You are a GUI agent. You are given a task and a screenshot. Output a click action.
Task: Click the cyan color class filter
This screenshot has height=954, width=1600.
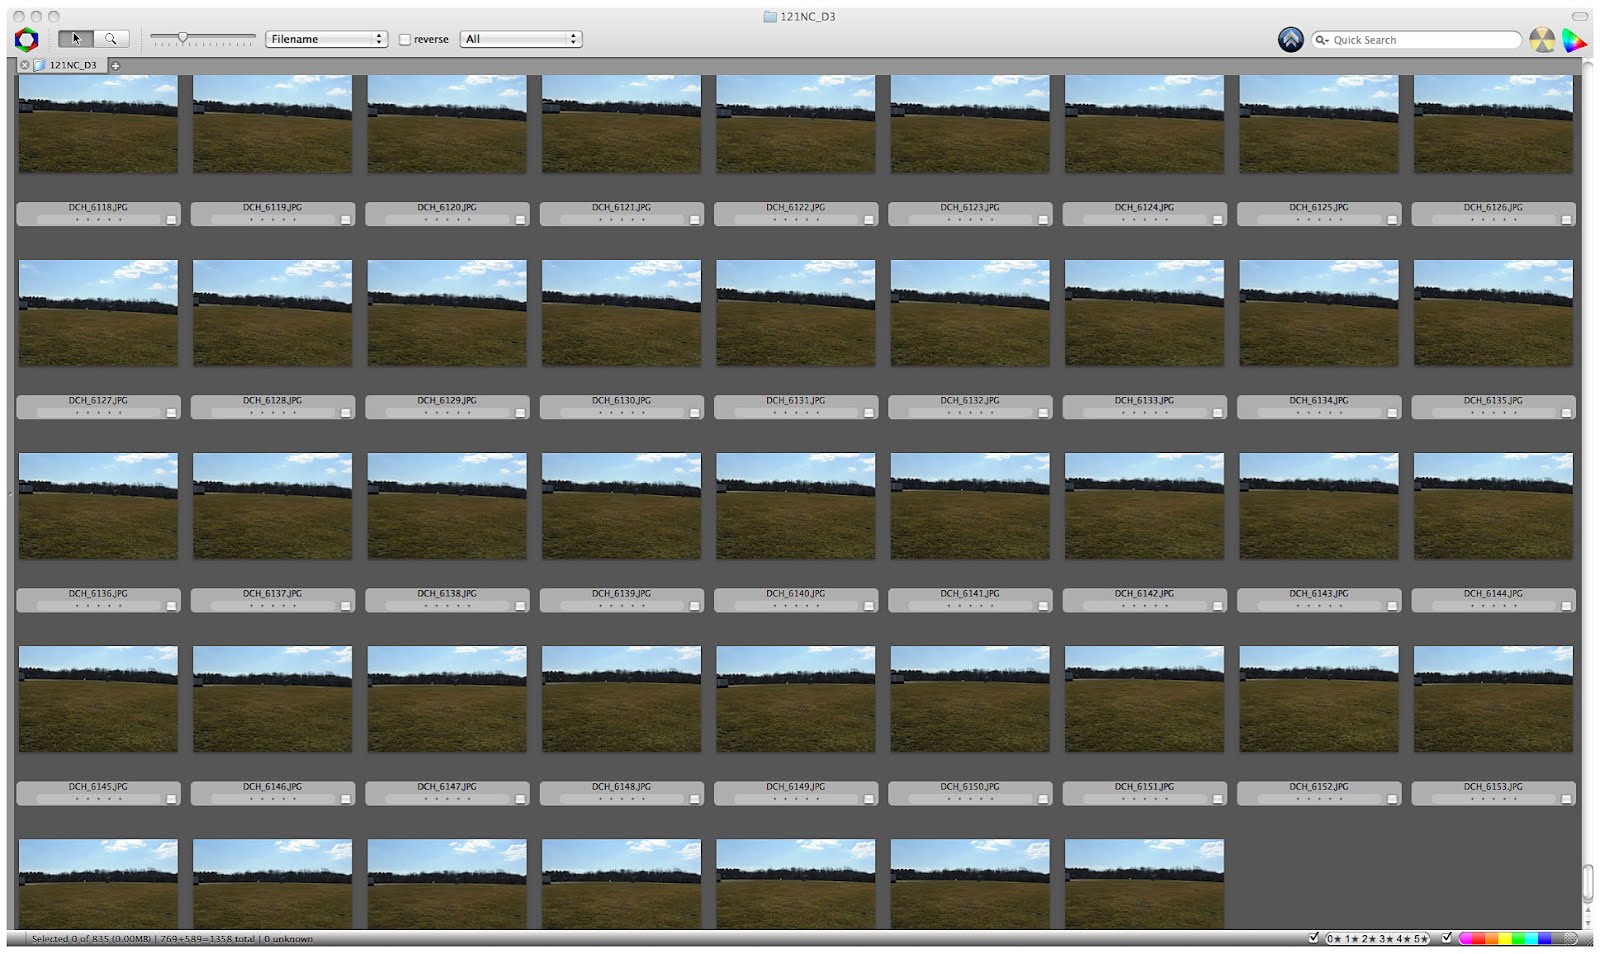pos(1531,939)
